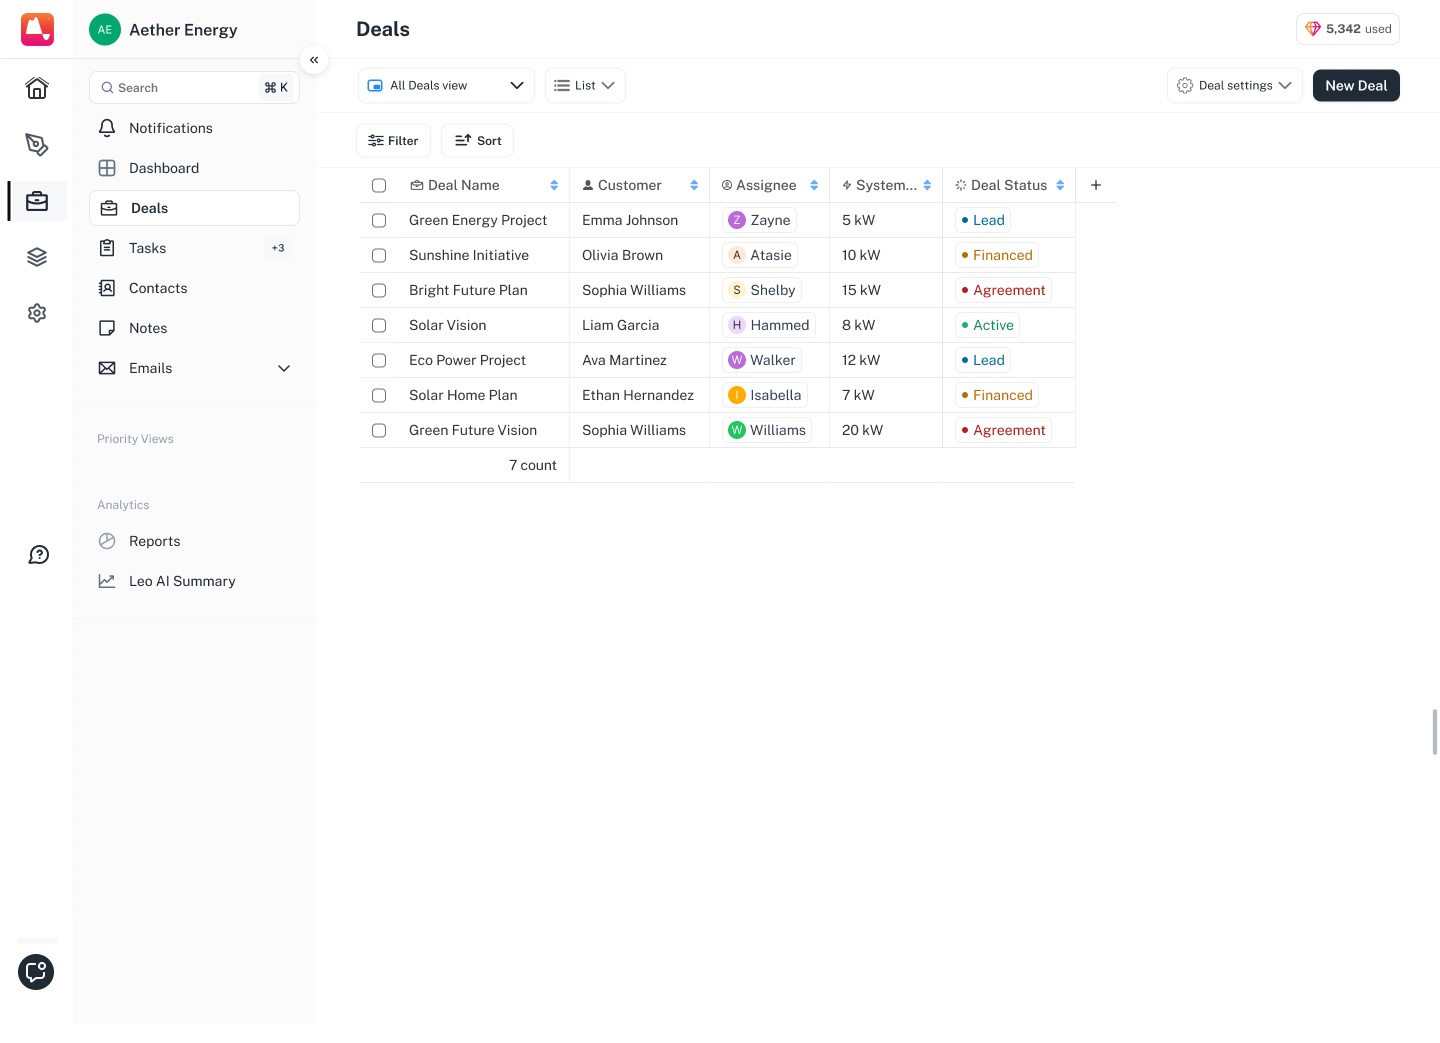Viewport: 1440px width, 1043px height.
Task: Sort by Deal Status column arrows
Action: coord(1060,185)
